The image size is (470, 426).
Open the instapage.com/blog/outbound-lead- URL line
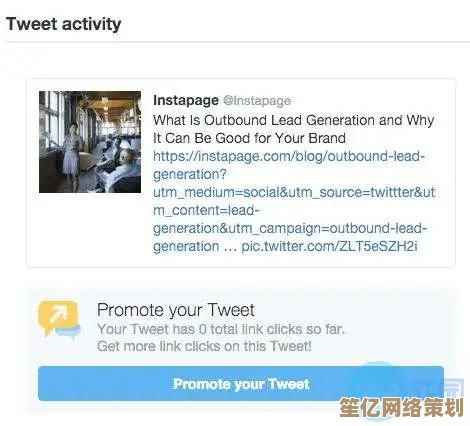[289, 156]
